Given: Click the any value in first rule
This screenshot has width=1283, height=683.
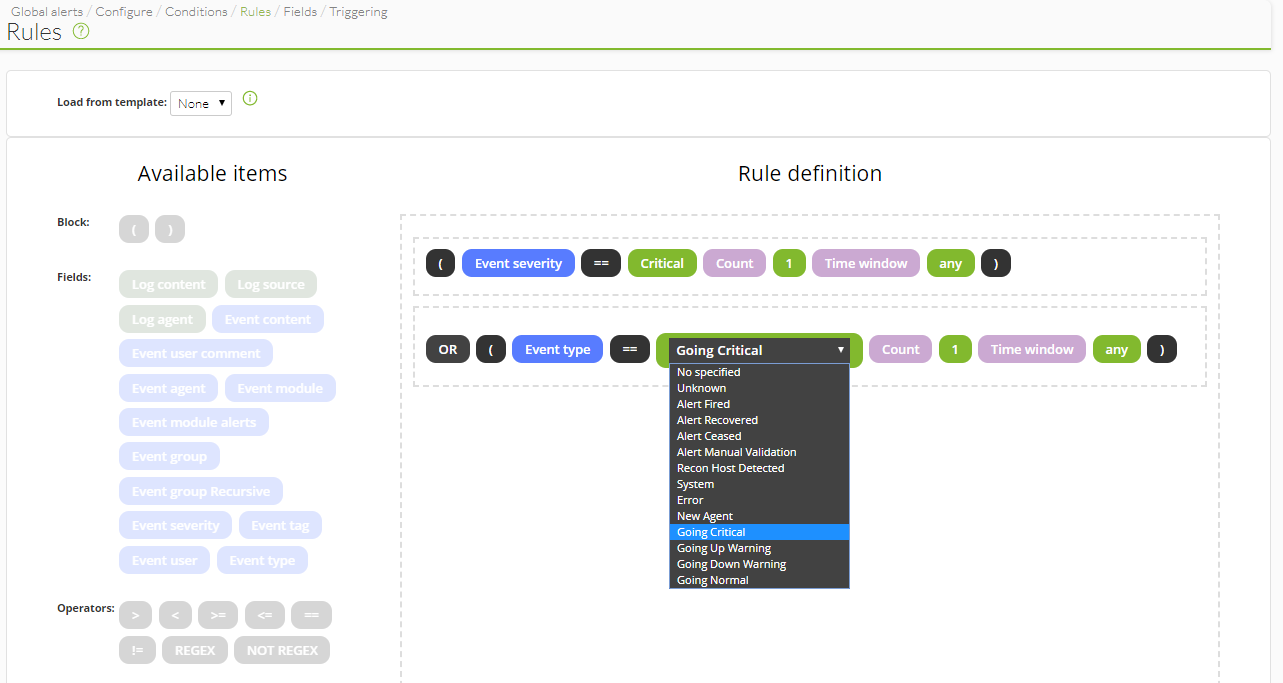Looking at the screenshot, I should [950, 264].
